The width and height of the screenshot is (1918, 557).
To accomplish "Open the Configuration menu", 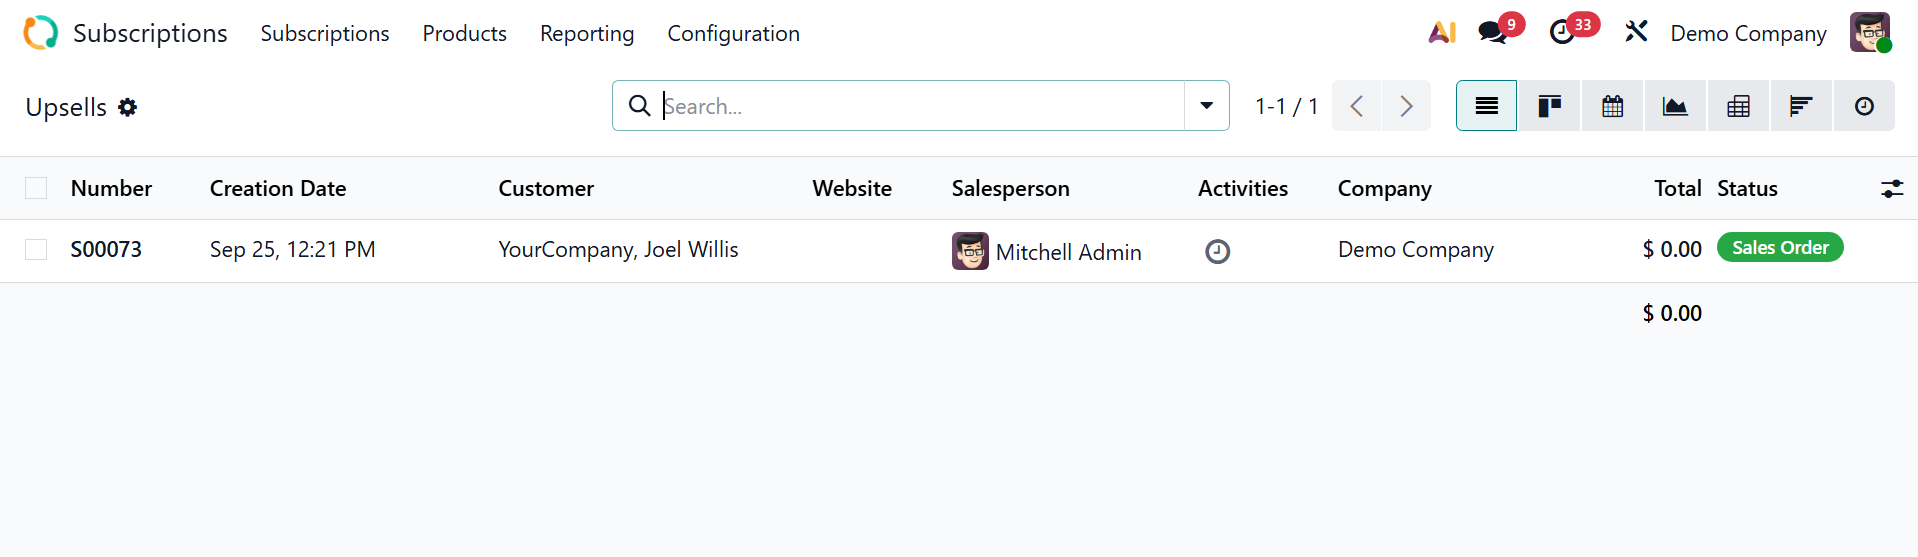I will tap(733, 33).
